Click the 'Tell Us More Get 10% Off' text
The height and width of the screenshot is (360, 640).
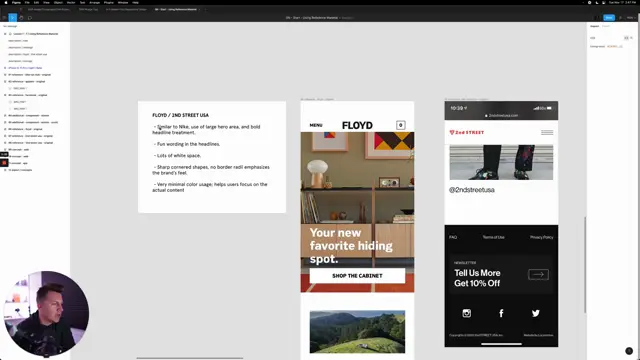point(477,278)
